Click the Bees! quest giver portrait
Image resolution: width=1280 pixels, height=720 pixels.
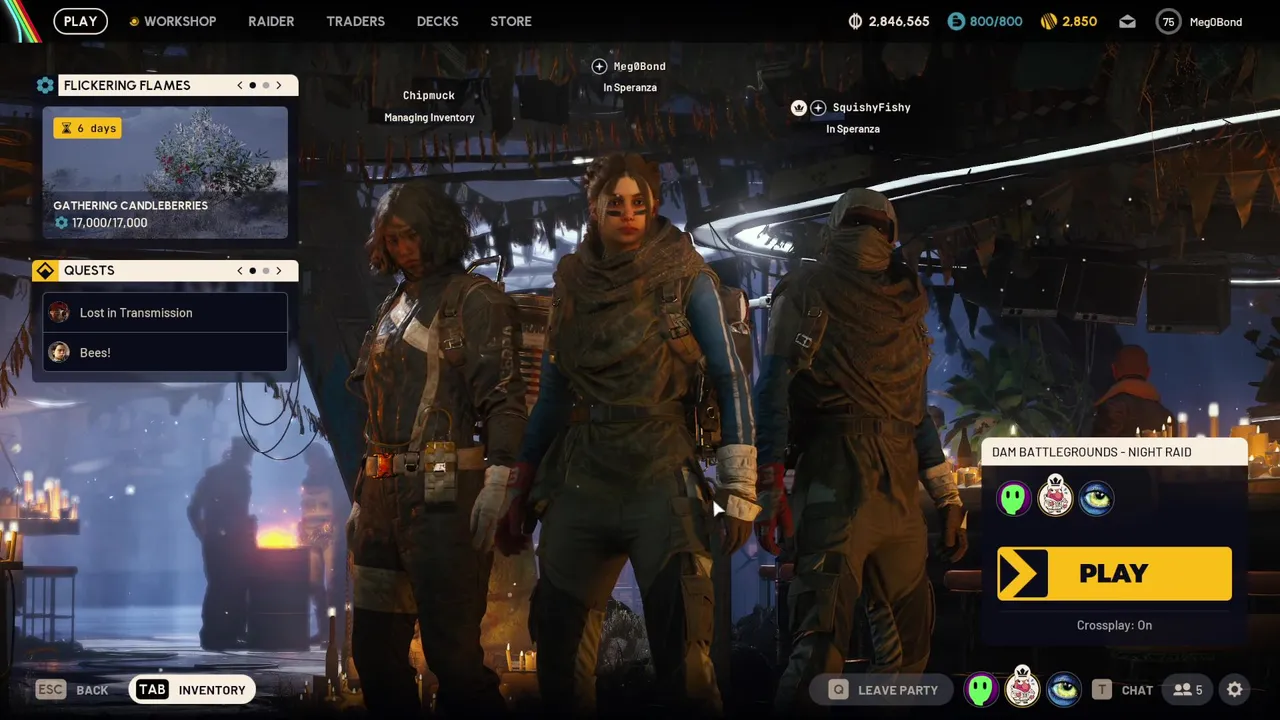point(59,352)
